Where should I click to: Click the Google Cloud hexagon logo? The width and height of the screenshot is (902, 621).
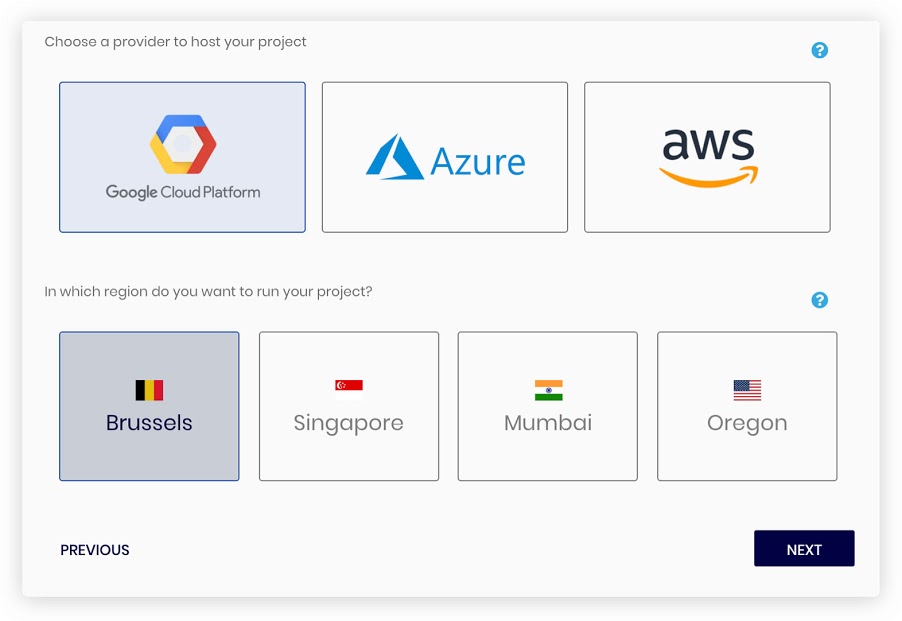pos(183,144)
